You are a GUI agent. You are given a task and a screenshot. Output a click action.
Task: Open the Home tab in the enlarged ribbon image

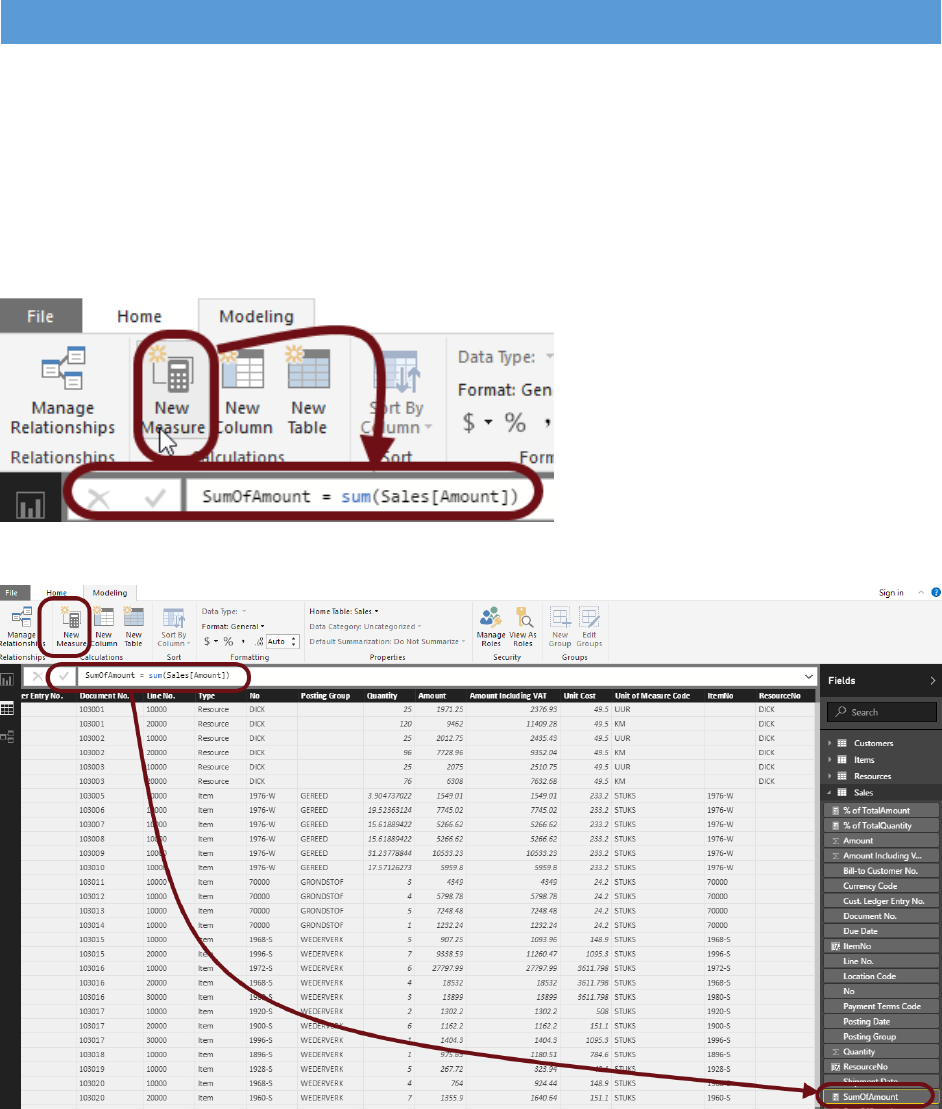pos(139,316)
